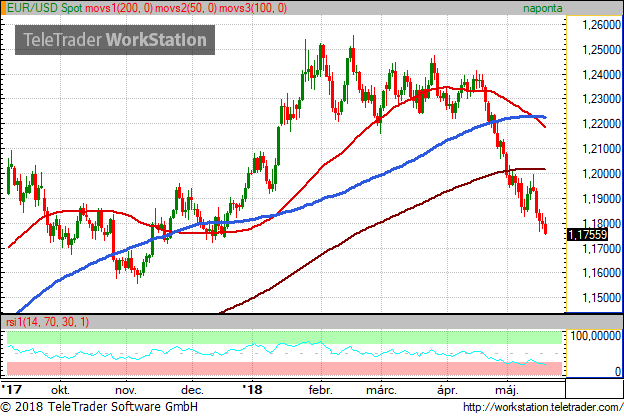Click the RSI scale 0 label
The height and width of the screenshot is (416, 624).
click(617, 371)
